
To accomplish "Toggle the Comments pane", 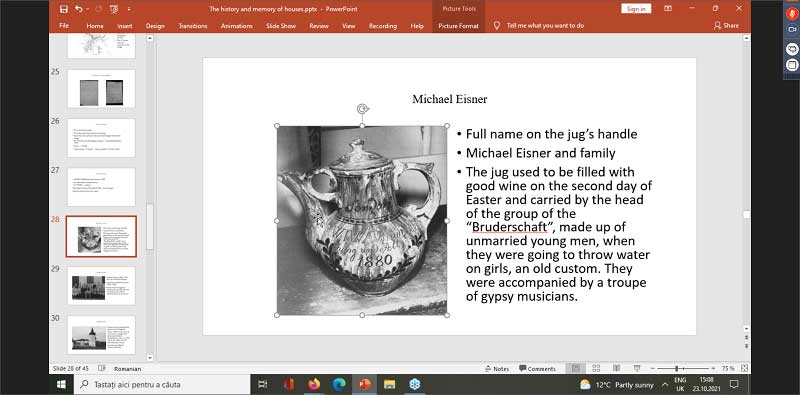I will 537,368.
